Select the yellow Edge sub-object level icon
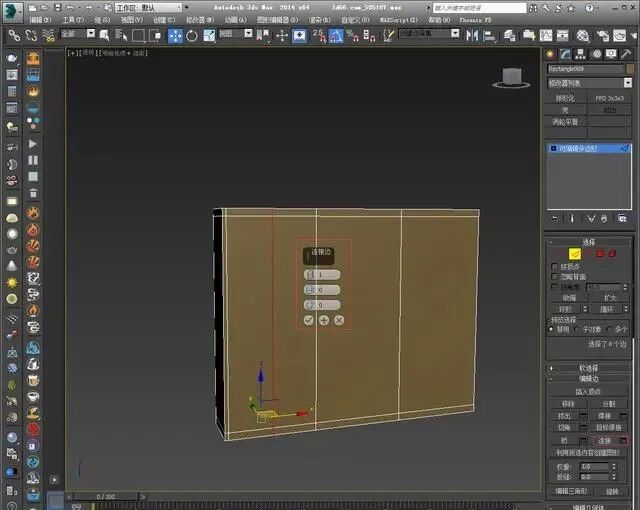This screenshot has width=640, height=510. [575, 254]
